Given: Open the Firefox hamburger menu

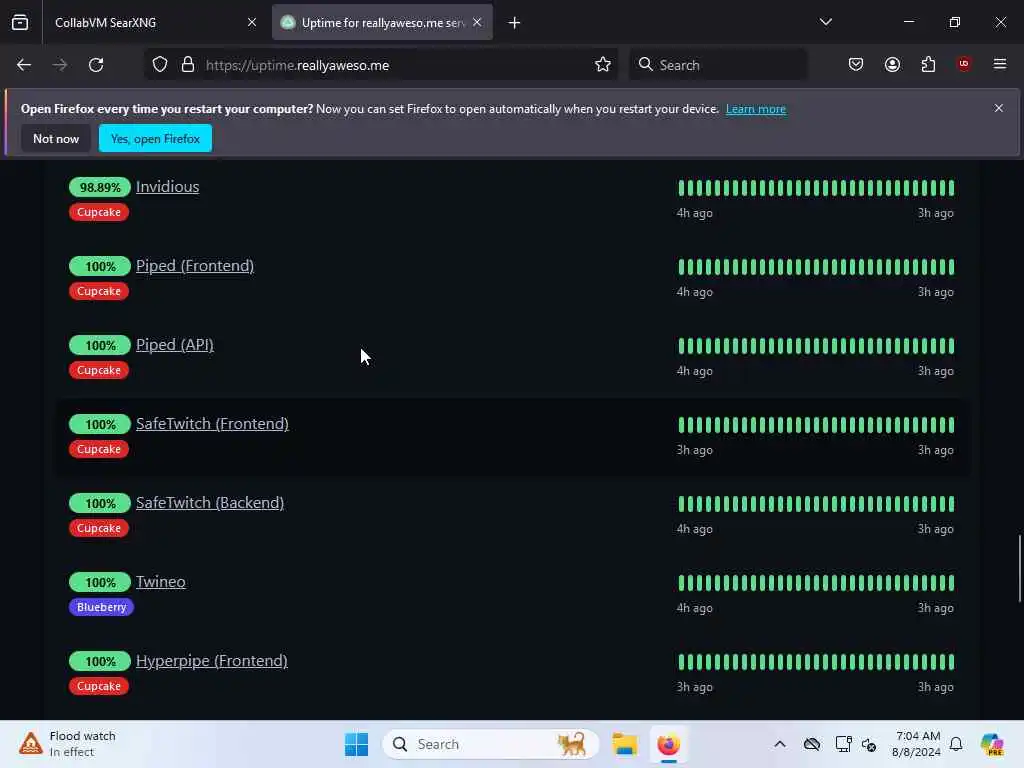Looking at the screenshot, I should (1000, 64).
